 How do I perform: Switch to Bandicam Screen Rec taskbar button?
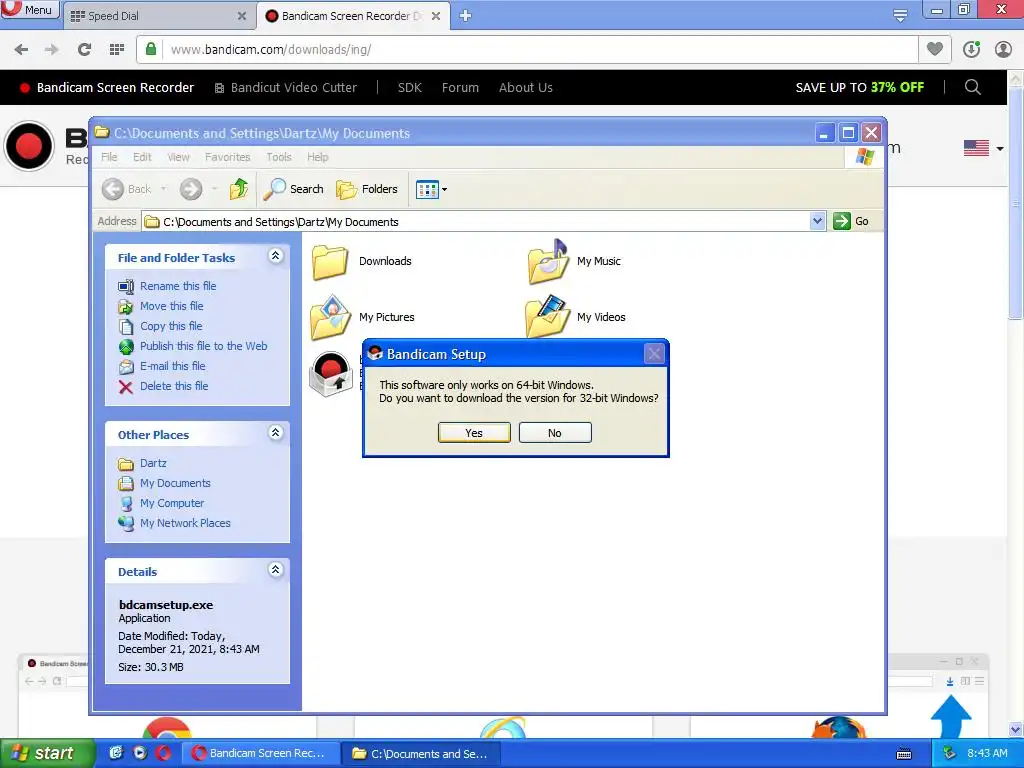(261, 753)
